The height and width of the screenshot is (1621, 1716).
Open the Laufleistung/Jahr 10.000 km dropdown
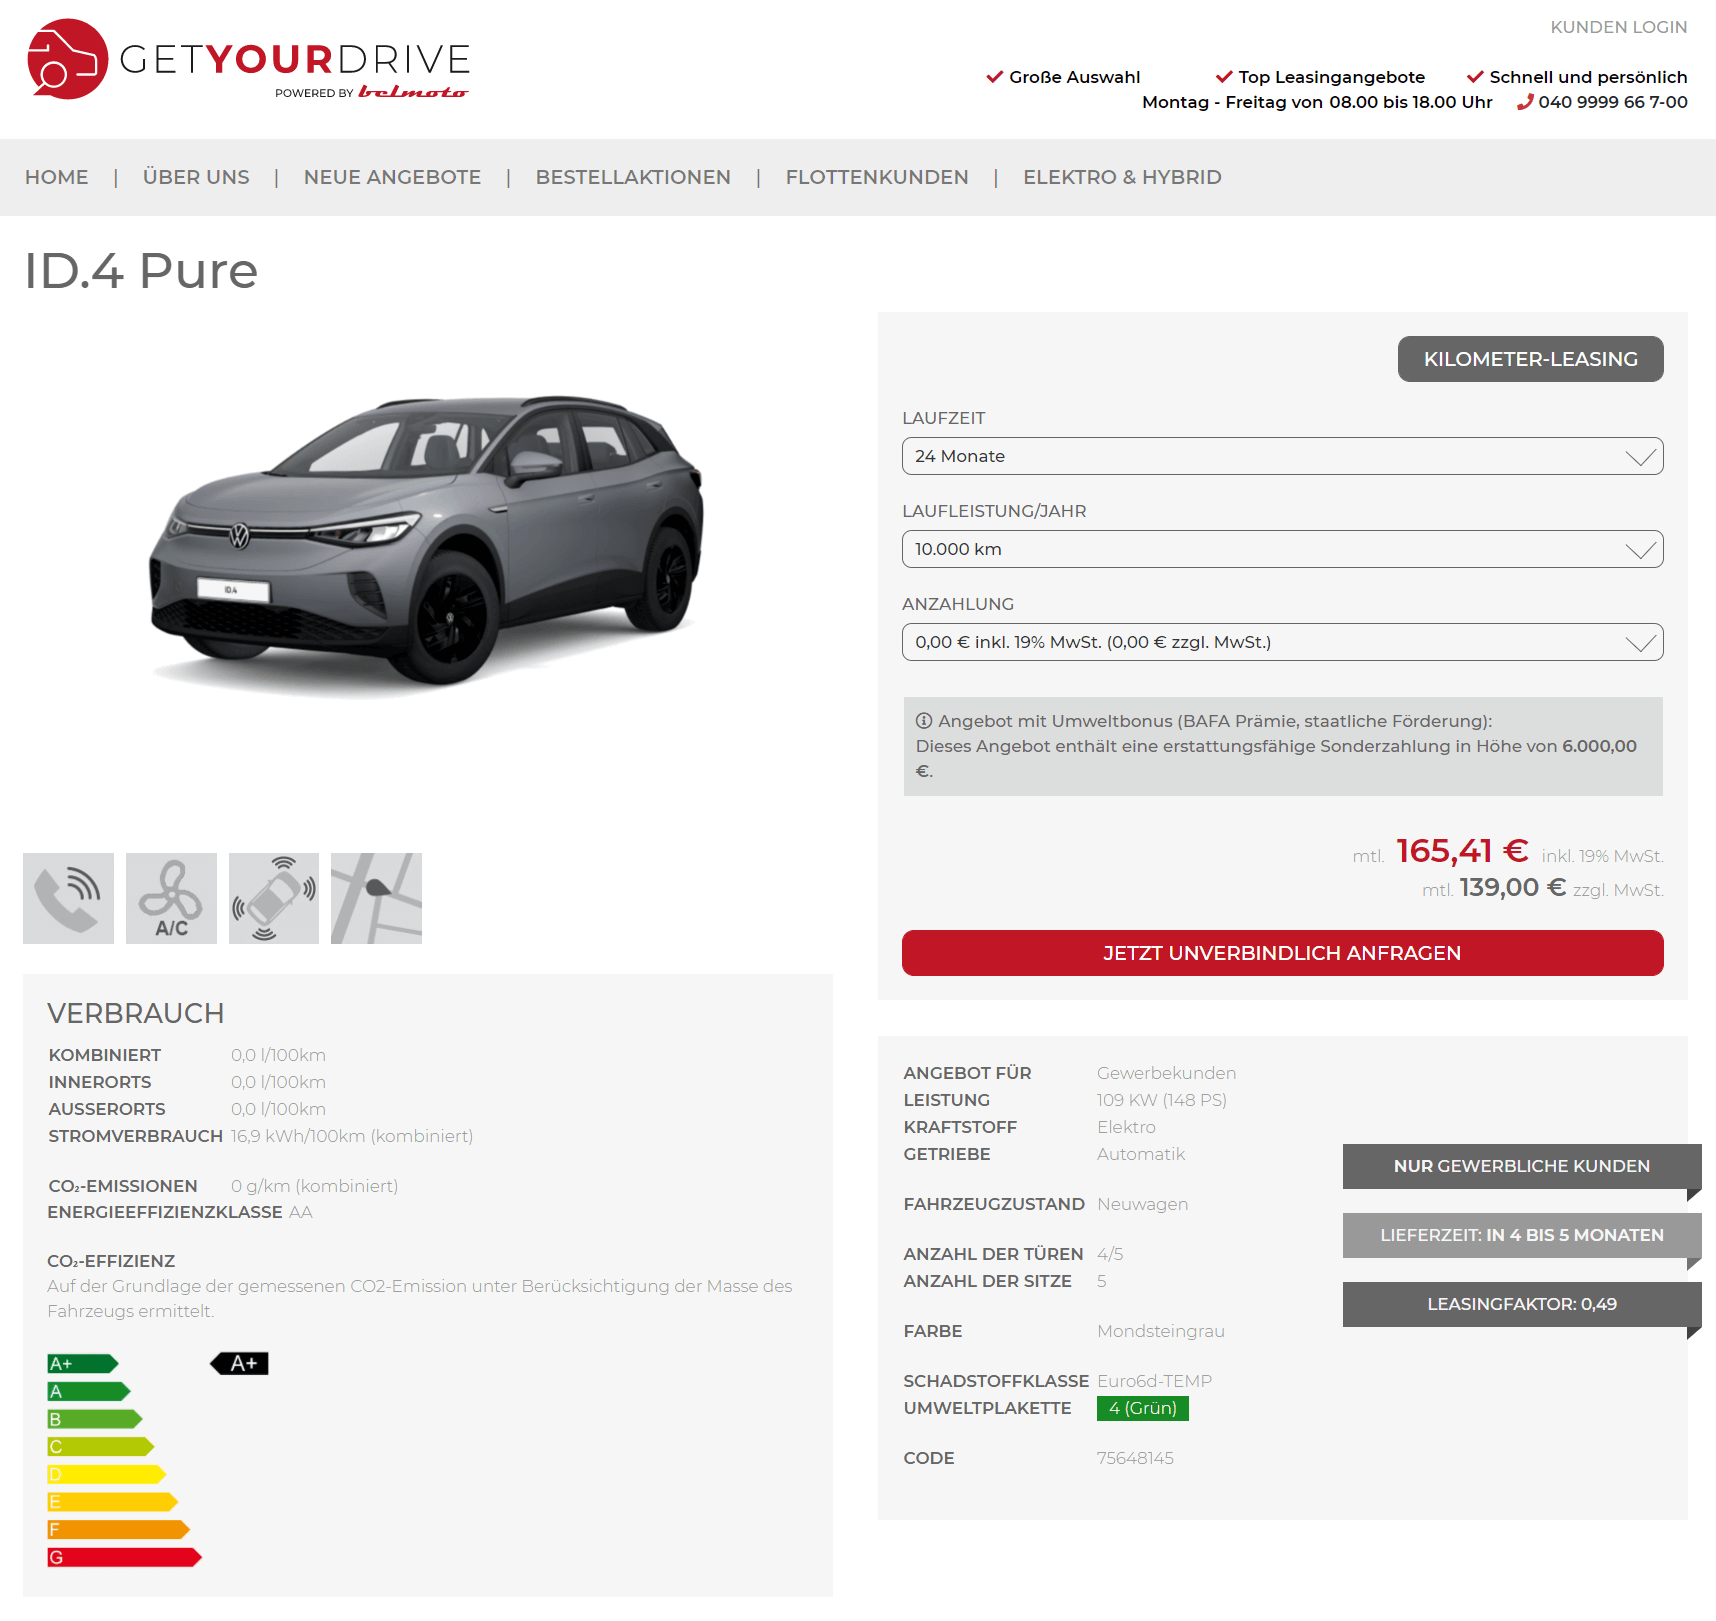[x=1282, y=549]
